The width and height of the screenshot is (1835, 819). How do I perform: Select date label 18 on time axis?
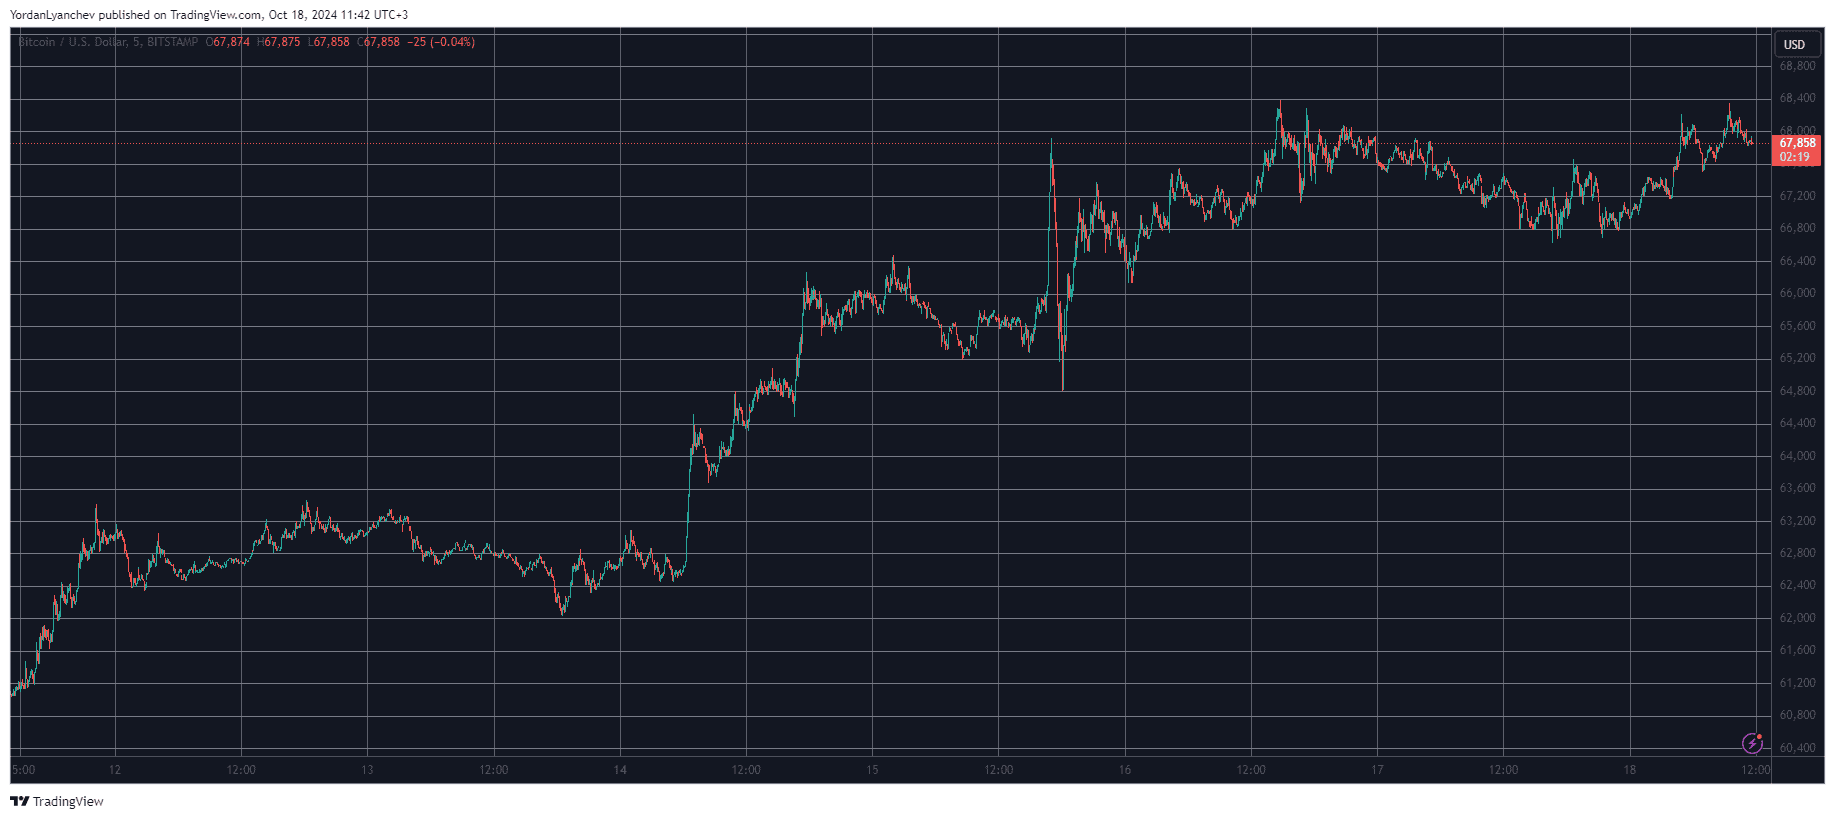pos(1630,770)
